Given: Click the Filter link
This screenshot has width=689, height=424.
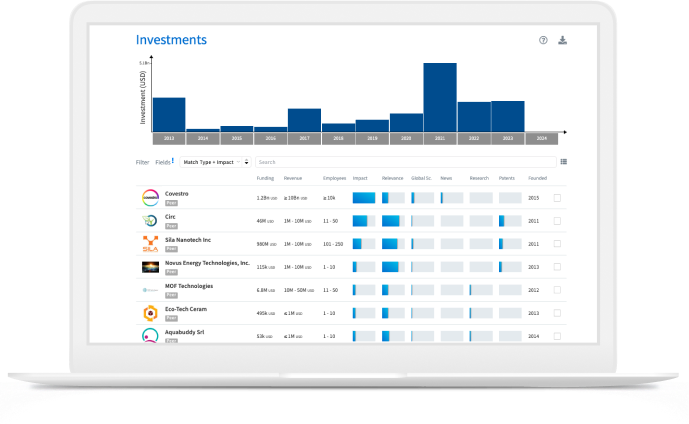Looking at the screenshot, I should pyautogui.click(x=142, y=162).
